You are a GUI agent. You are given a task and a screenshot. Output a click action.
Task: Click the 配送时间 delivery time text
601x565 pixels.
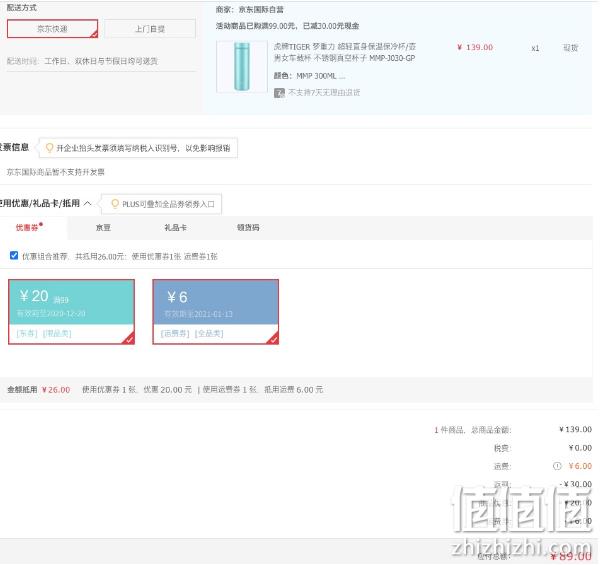coord(82,61)
